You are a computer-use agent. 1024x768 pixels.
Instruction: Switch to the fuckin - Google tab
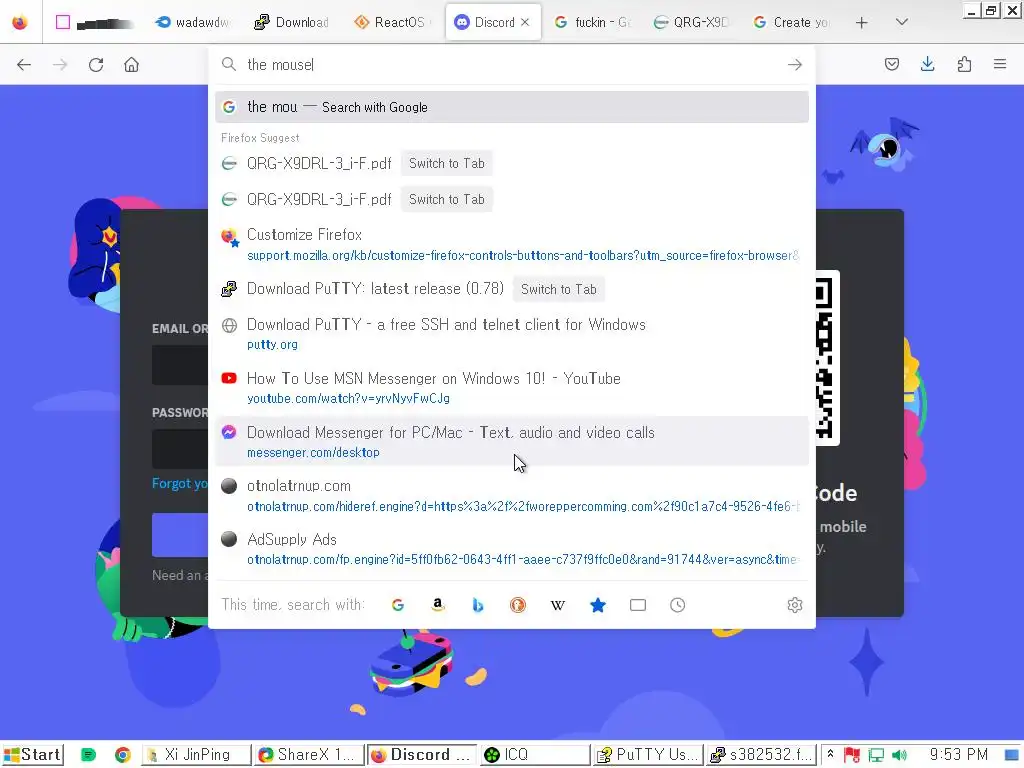point(592,22)
